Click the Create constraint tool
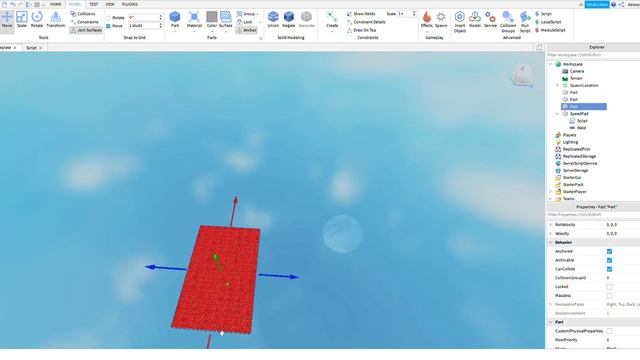640x360 pixels. click(x=332, y=18)
